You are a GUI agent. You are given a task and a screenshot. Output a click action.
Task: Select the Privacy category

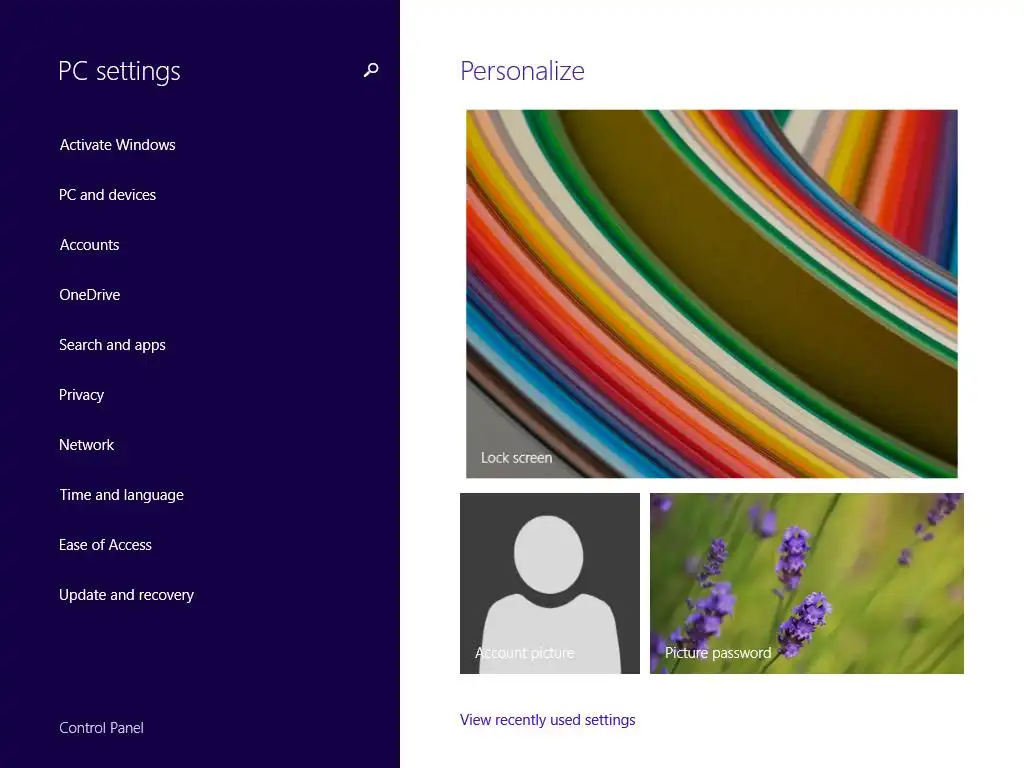click(82, 395)
